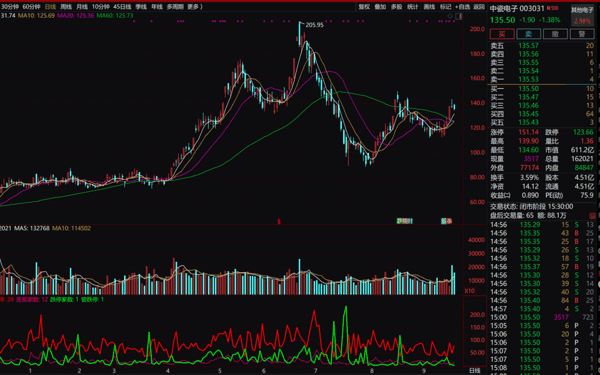
Task: Open the 多股 multi-stock view
Action: pyautogui.click(x=396, y=7)
